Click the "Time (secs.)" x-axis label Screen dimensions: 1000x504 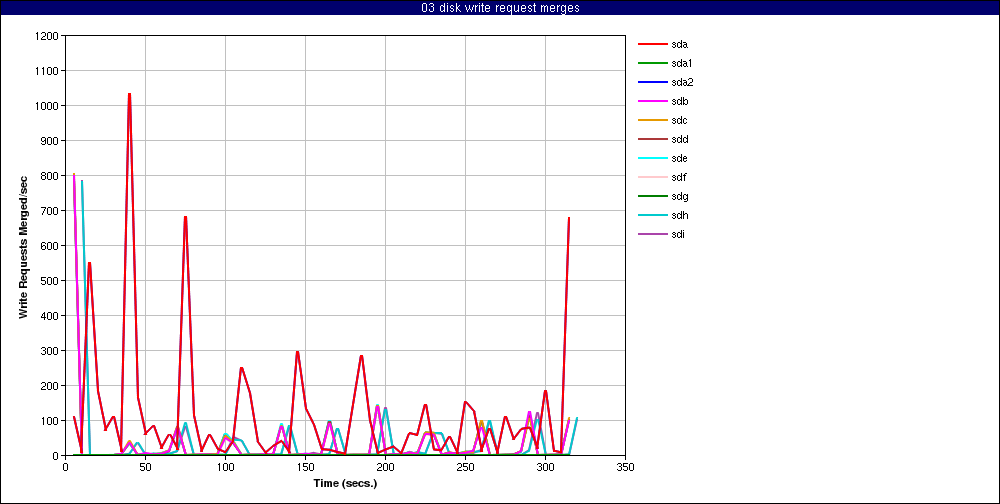coord(344,482)
